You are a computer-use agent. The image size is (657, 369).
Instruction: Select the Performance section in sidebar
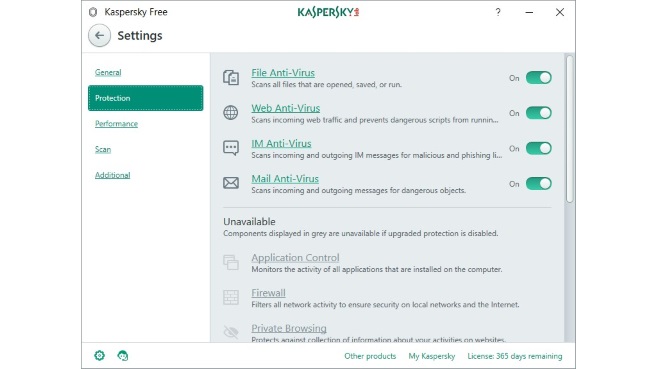click(116, 124)
